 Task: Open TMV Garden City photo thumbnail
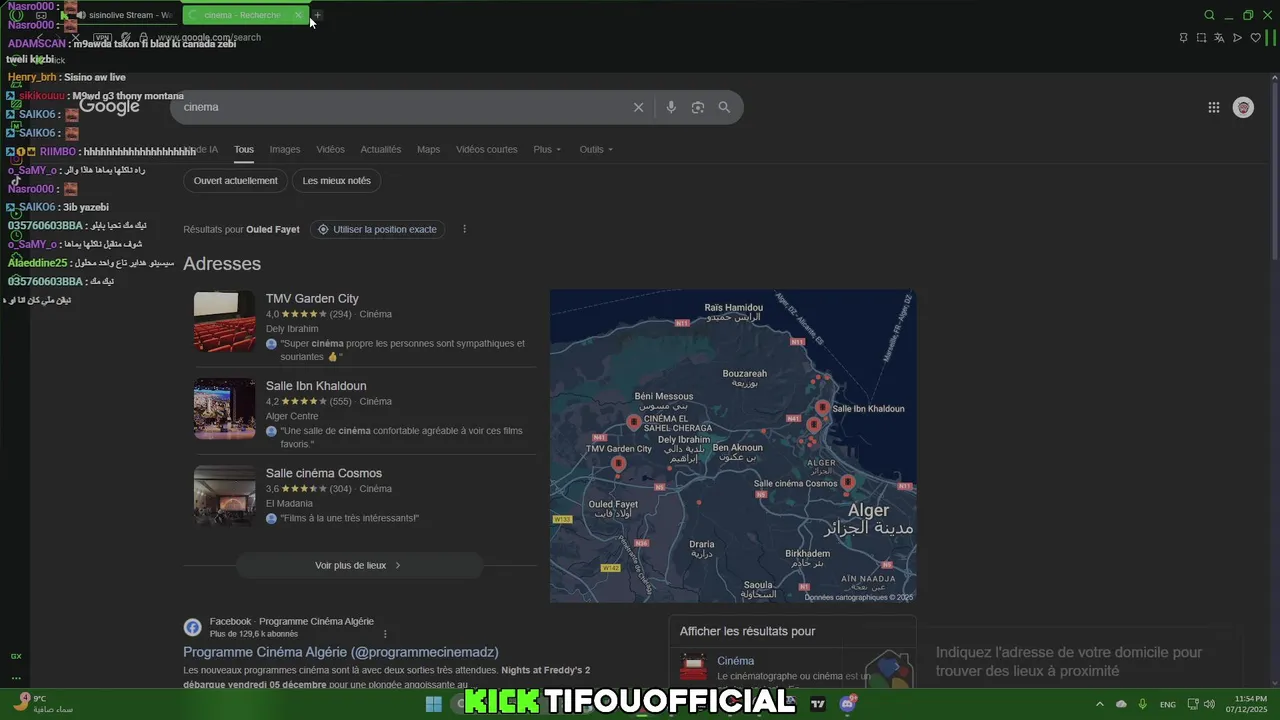[x=224, y=321]
